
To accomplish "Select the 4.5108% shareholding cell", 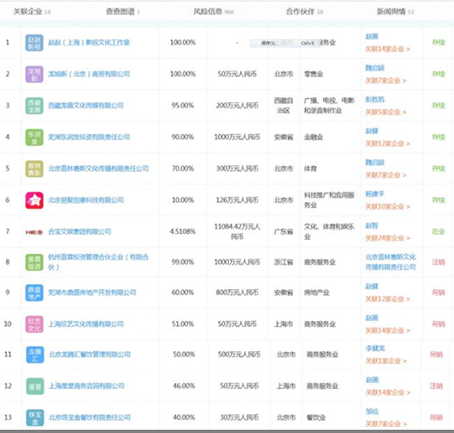I will click(x=182, y=231).
